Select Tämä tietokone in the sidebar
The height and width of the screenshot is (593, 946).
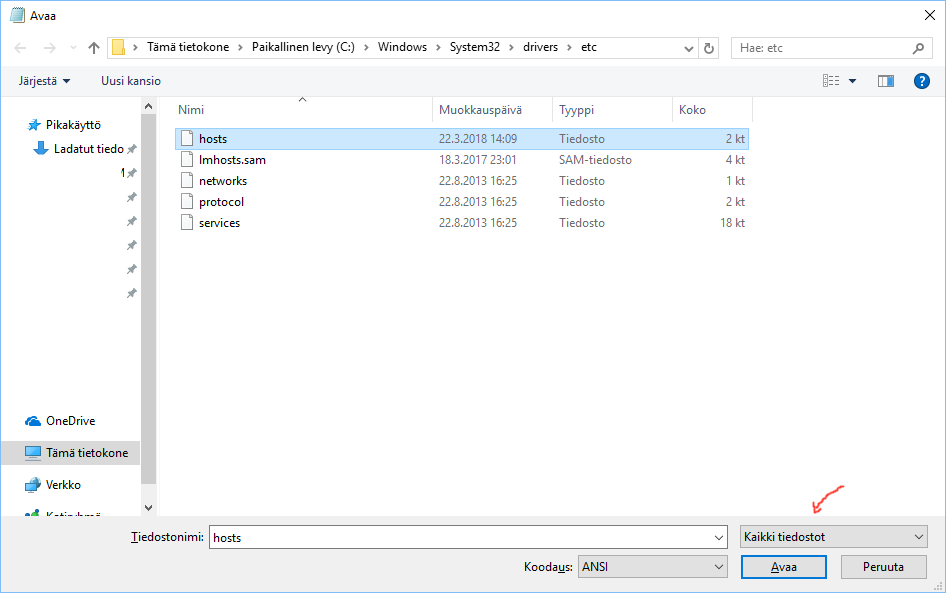click(86, 453)
